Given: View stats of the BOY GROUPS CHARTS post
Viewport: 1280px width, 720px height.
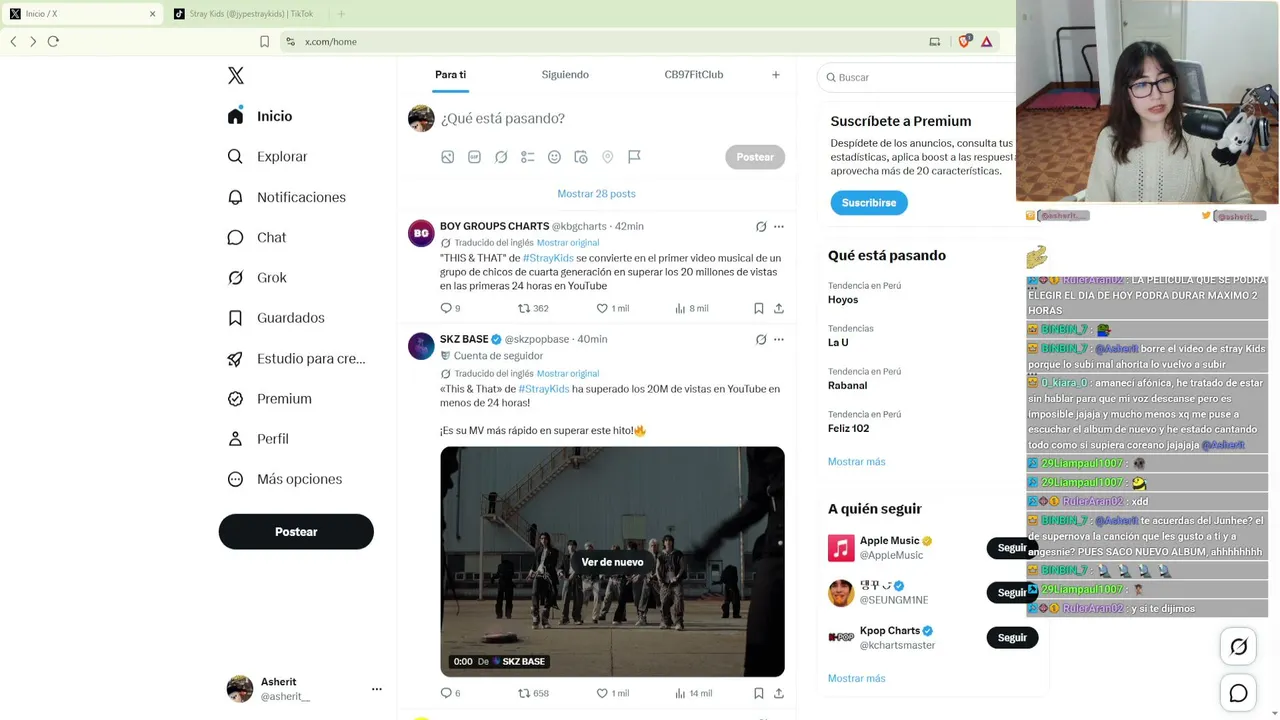Looking at the screenshot, I should [692, 308].
